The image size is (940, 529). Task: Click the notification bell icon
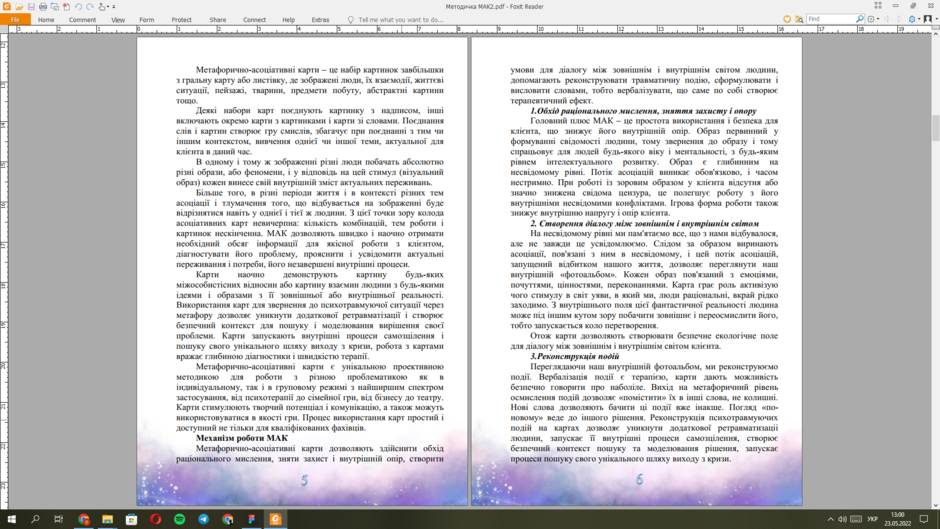tap(912, 19)
